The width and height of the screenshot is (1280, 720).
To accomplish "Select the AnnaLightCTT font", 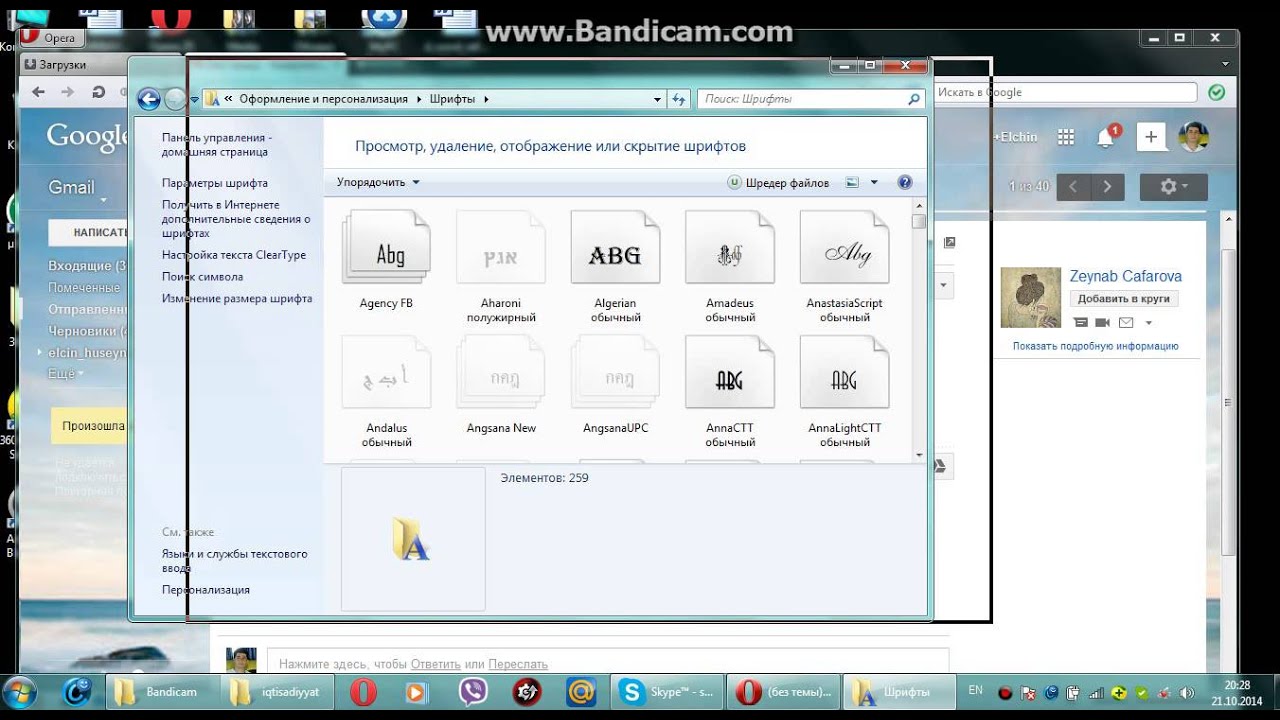I will (845, 391).
